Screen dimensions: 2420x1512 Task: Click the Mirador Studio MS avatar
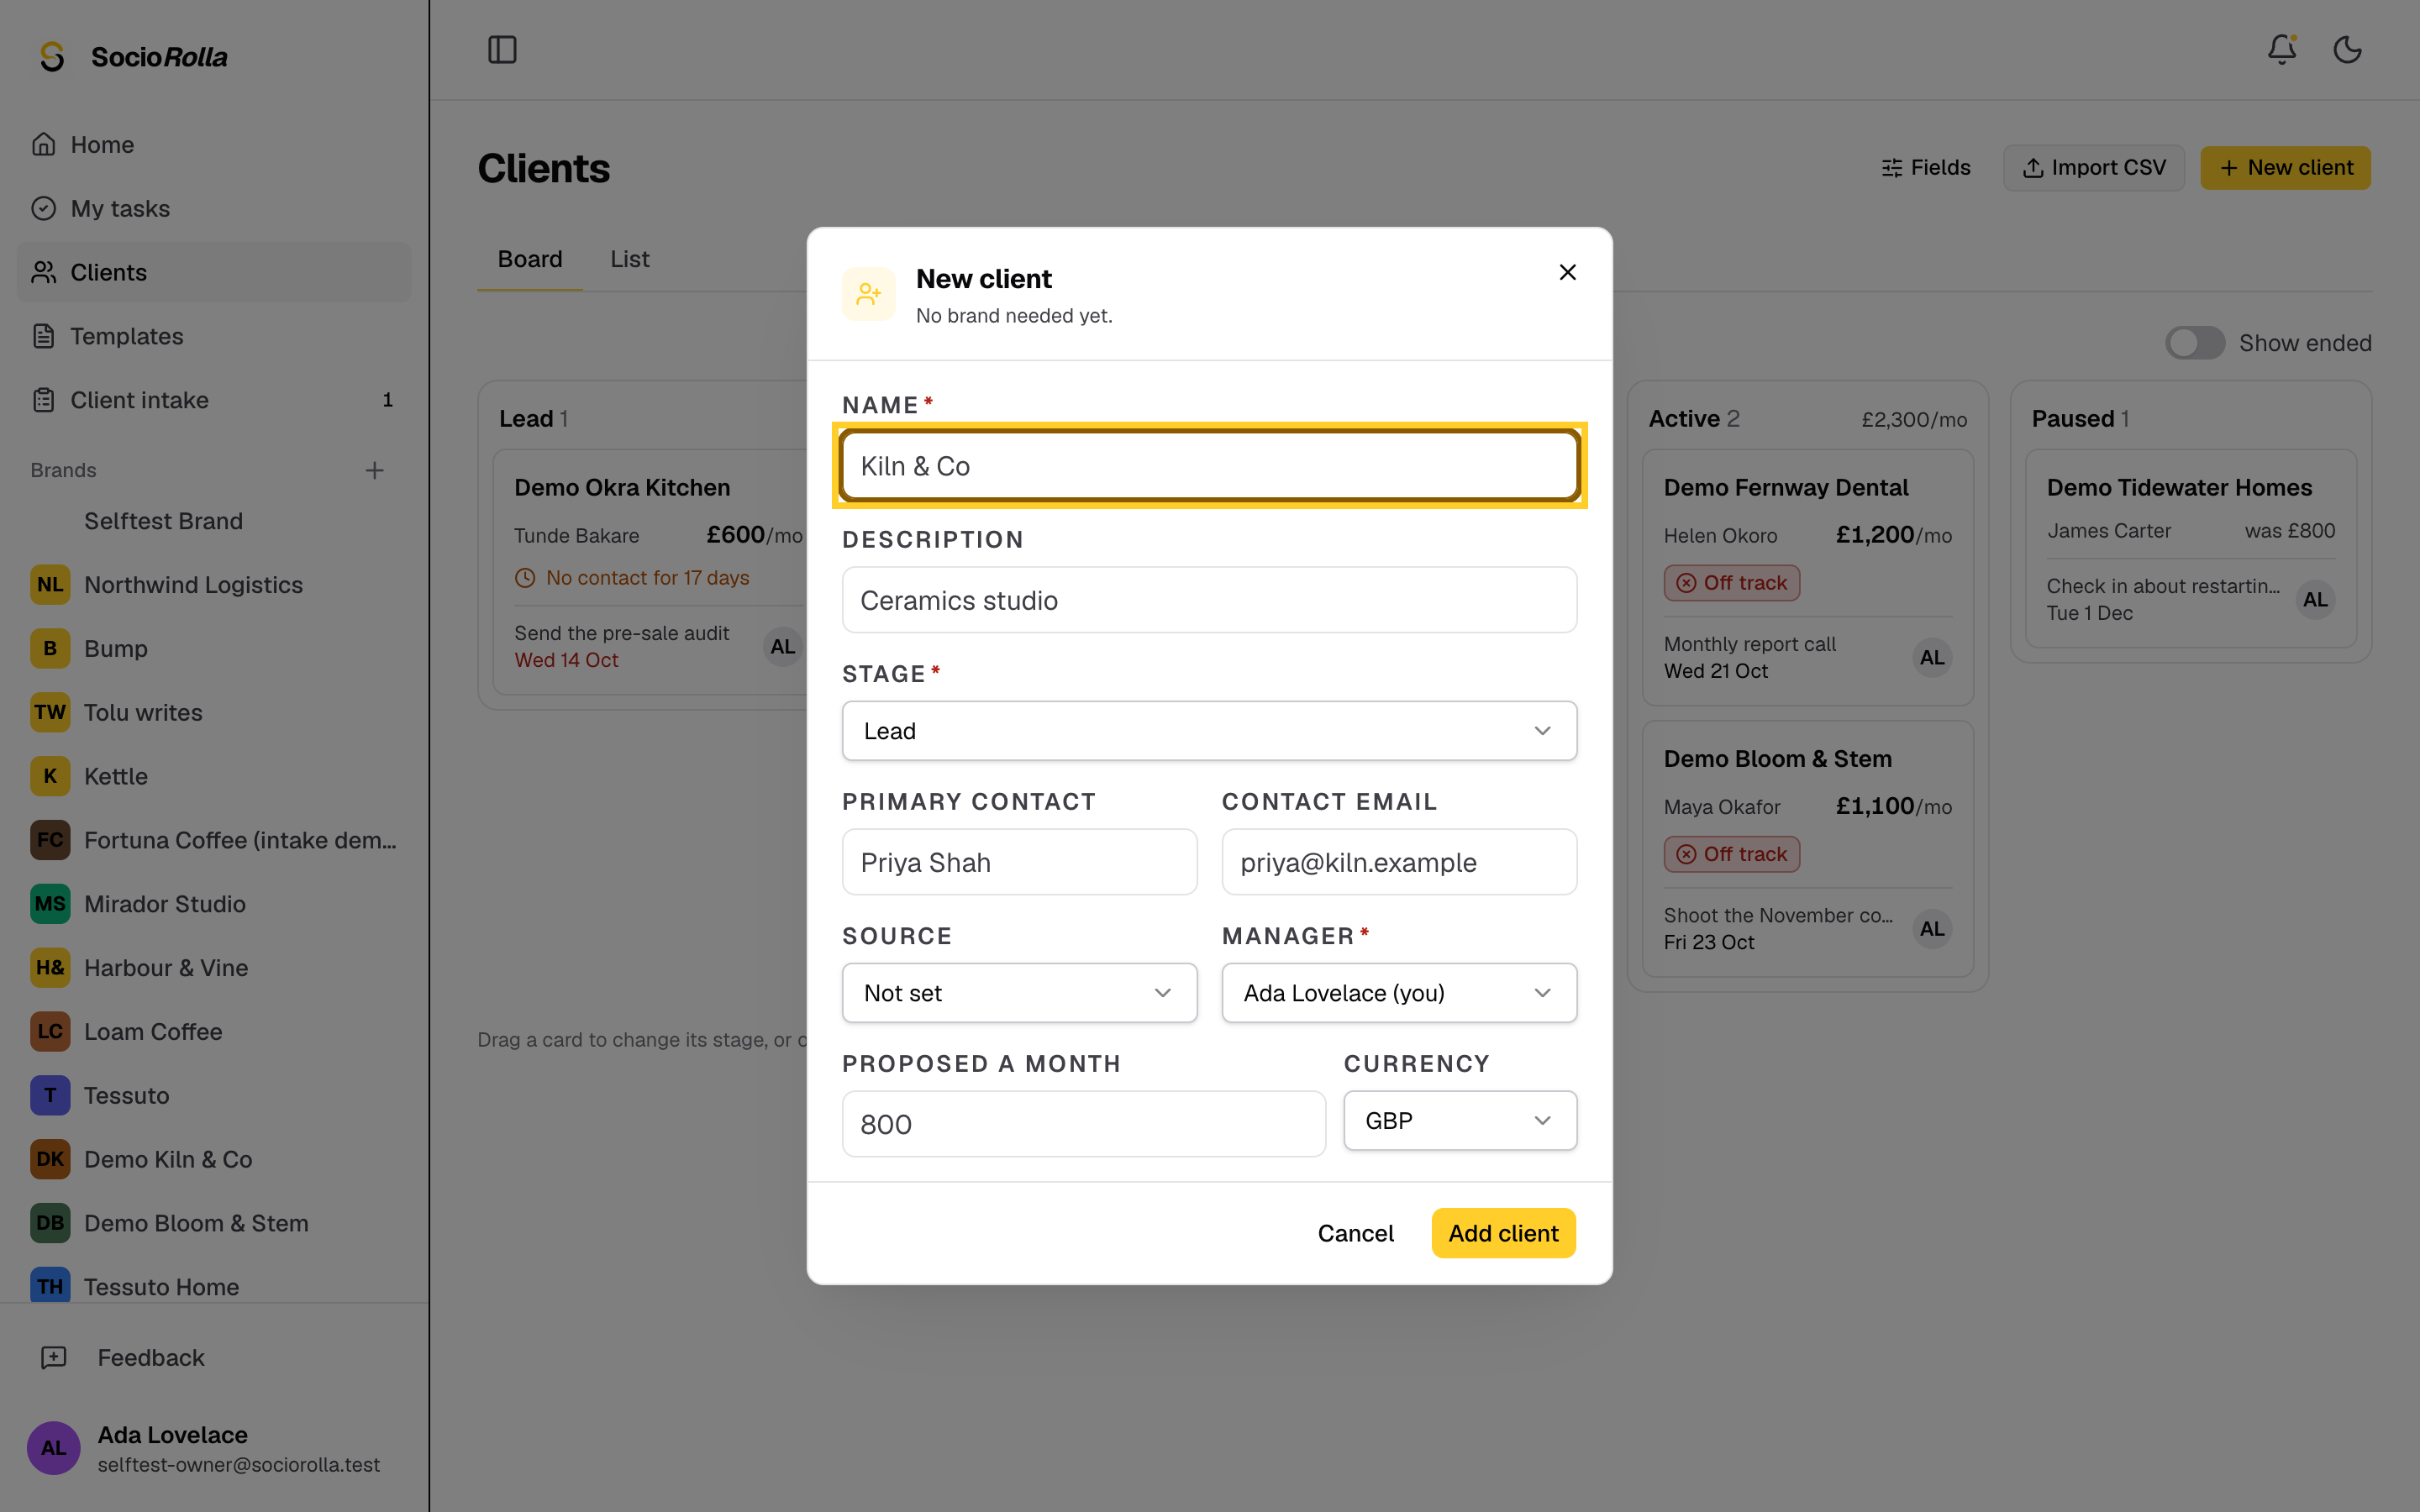coord(50,904)
